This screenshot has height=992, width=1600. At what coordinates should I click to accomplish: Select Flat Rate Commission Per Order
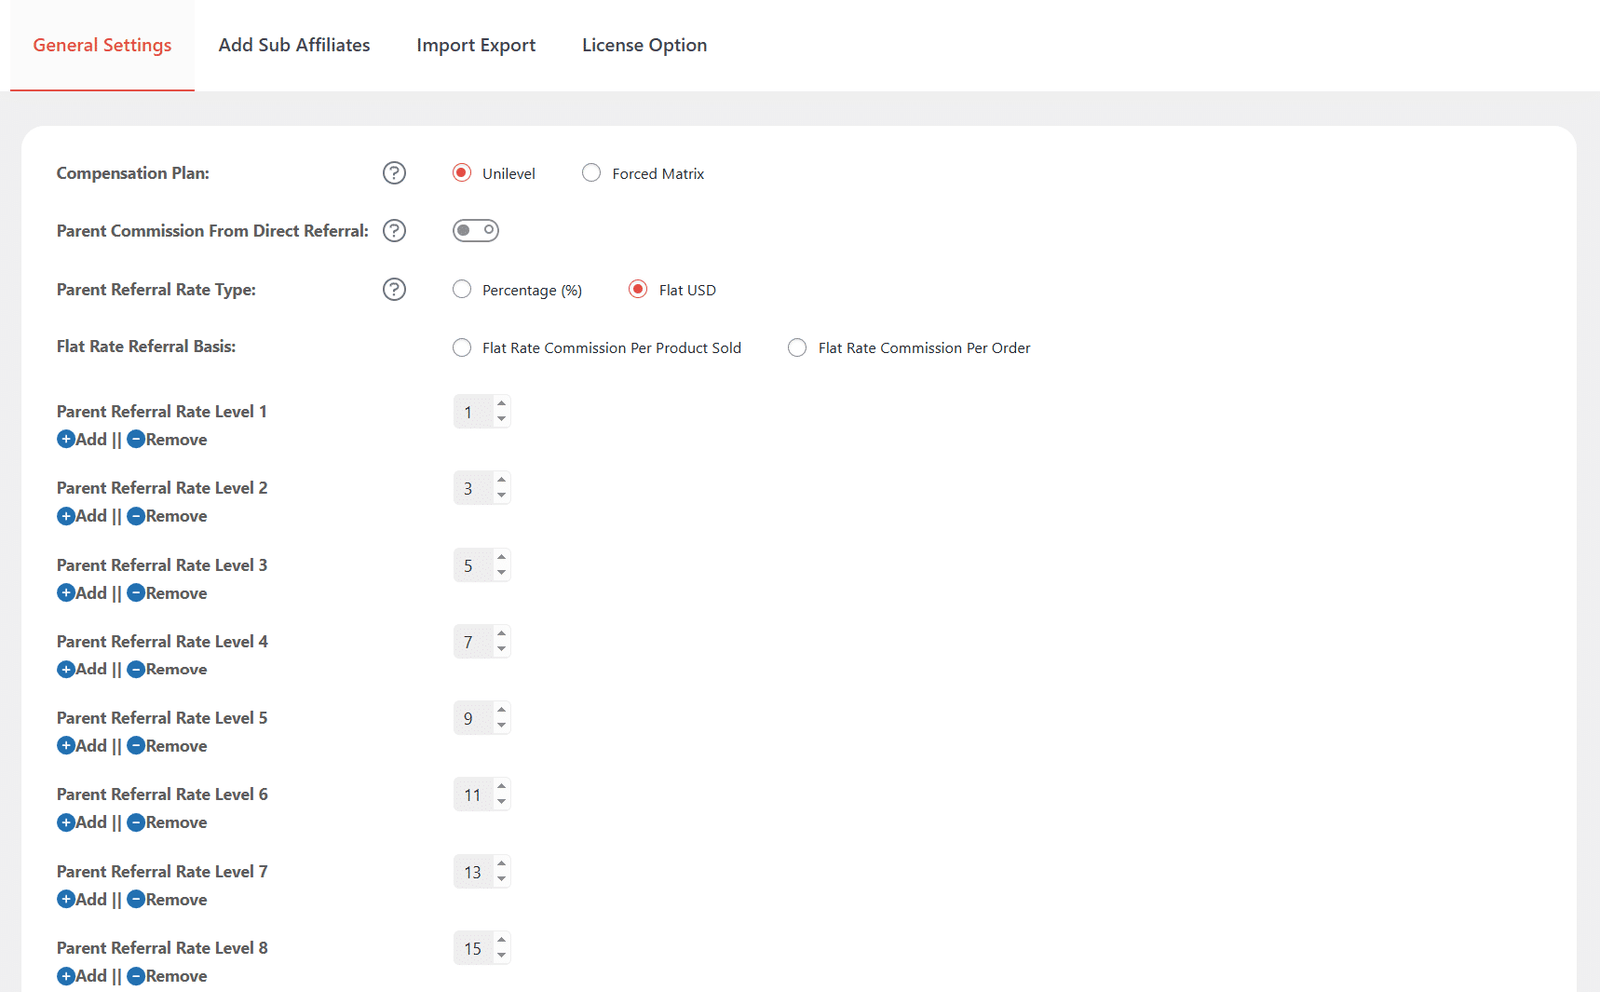pyautogui.click(x=797, y=347)
